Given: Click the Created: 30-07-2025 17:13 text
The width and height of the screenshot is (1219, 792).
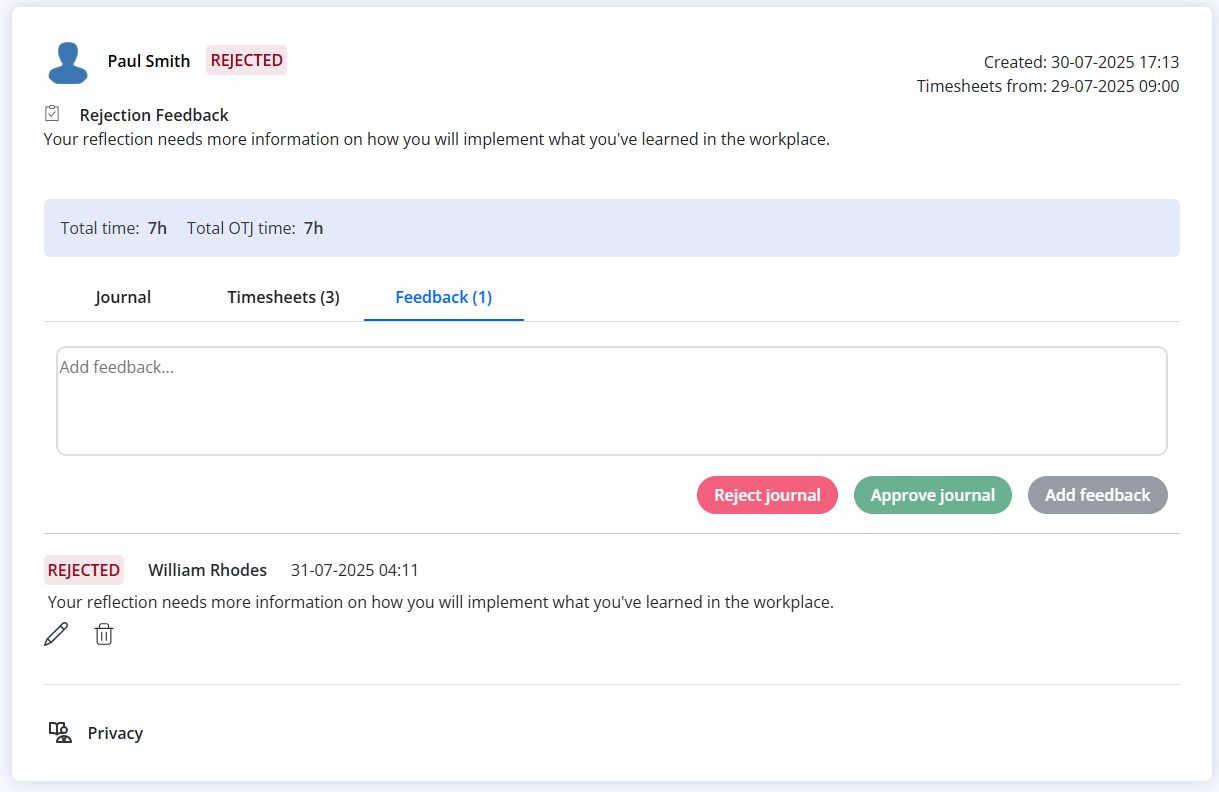Looking at the screenshot, I should click(1082, 62).
